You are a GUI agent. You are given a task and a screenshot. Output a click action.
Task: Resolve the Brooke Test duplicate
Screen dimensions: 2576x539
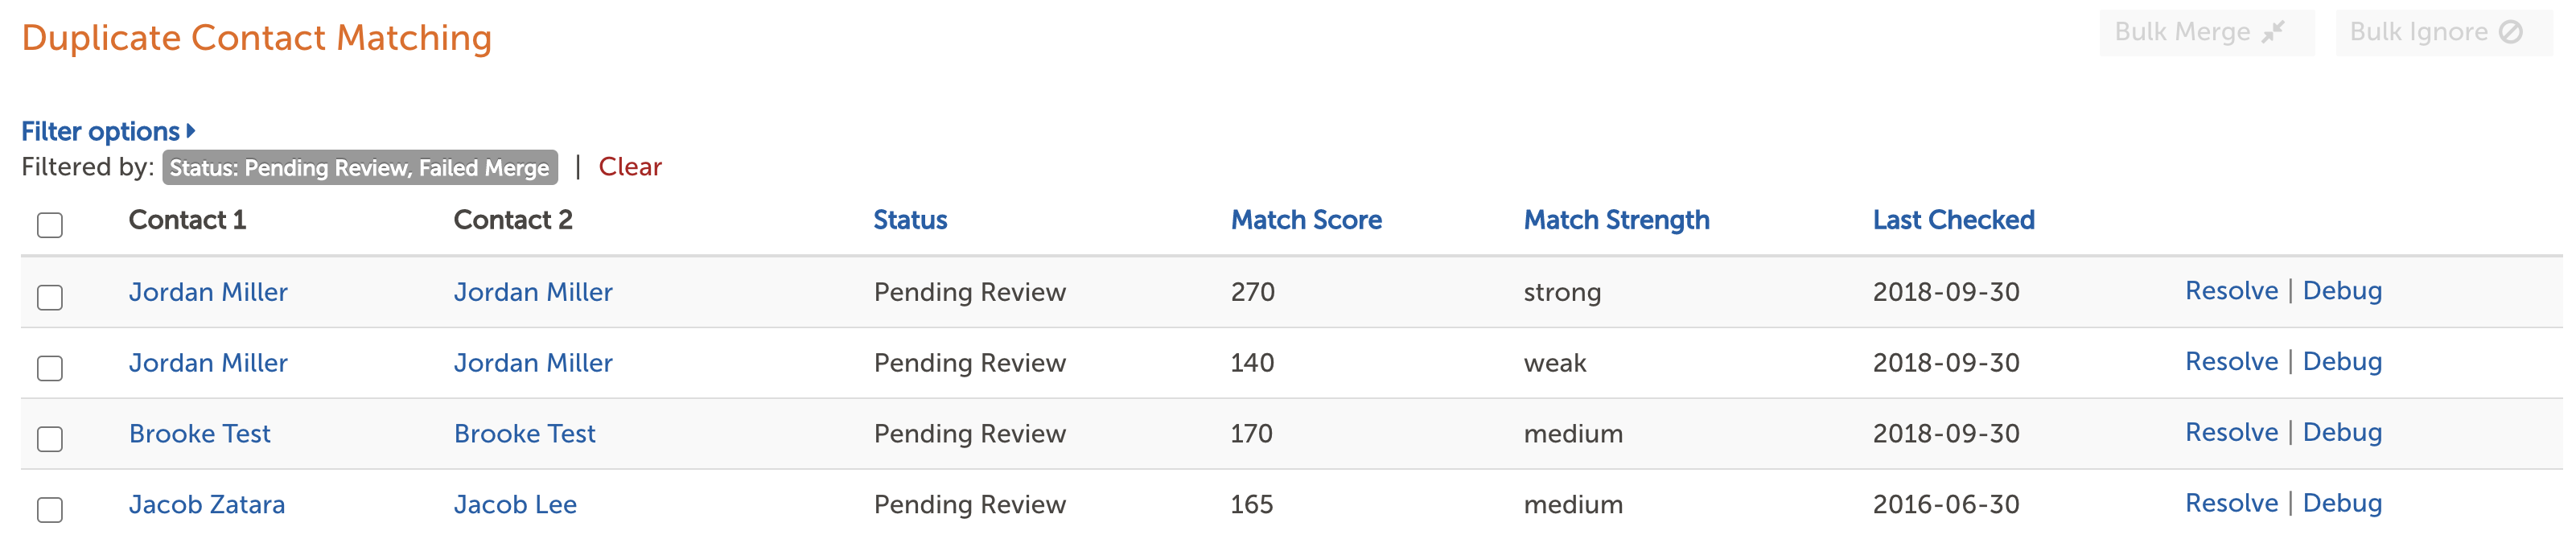click(2231, 433)
